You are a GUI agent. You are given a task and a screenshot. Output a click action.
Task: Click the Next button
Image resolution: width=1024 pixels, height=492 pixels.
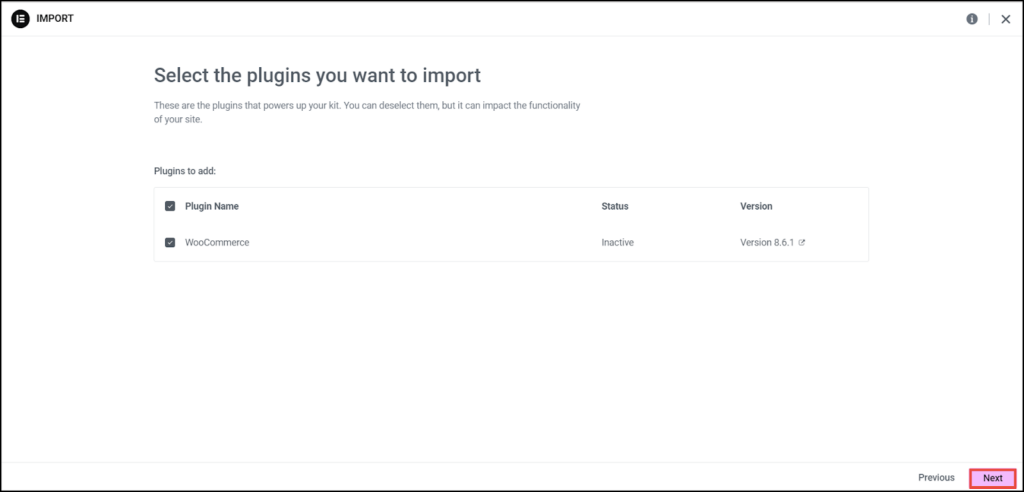point(993,478)
